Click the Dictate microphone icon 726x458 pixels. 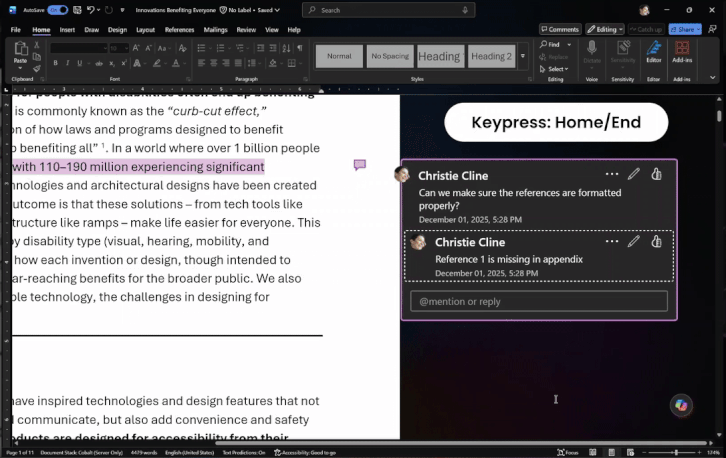[x=591, y=48]
